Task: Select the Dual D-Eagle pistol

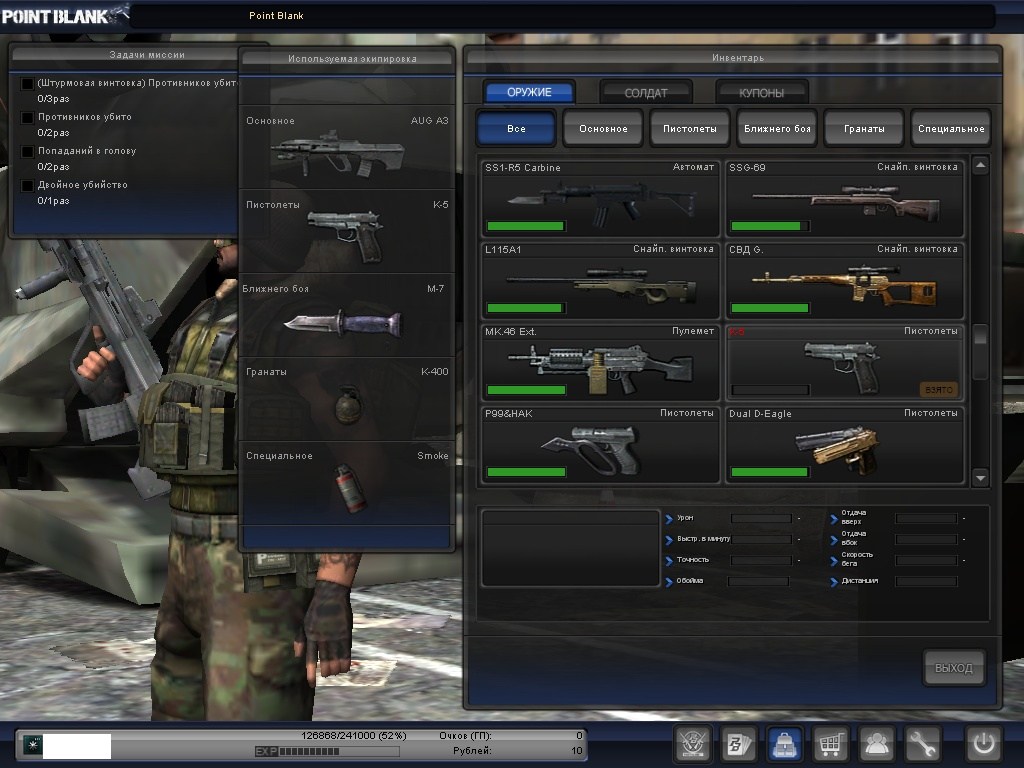Action: (x=844, y=445)
